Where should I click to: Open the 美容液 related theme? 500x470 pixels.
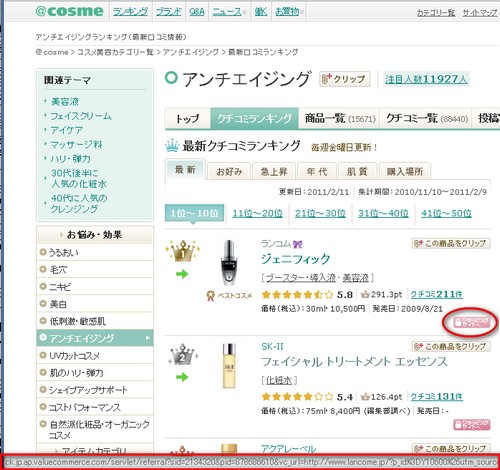pos(65,102)
